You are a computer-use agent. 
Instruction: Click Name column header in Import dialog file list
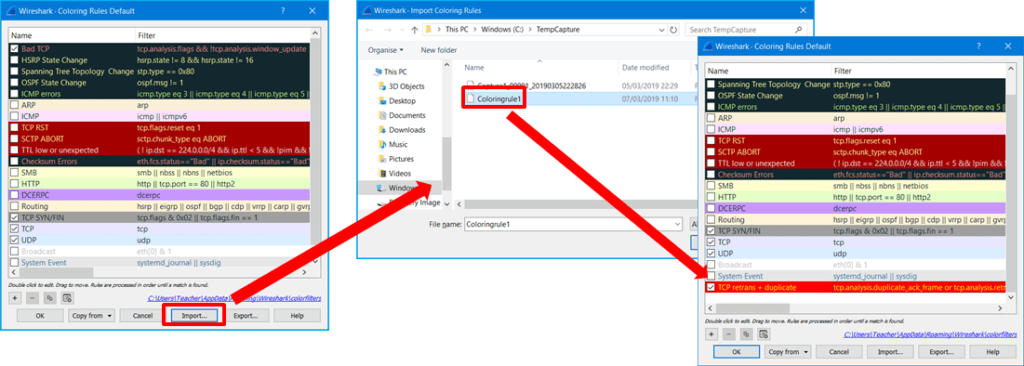(539, 67)
